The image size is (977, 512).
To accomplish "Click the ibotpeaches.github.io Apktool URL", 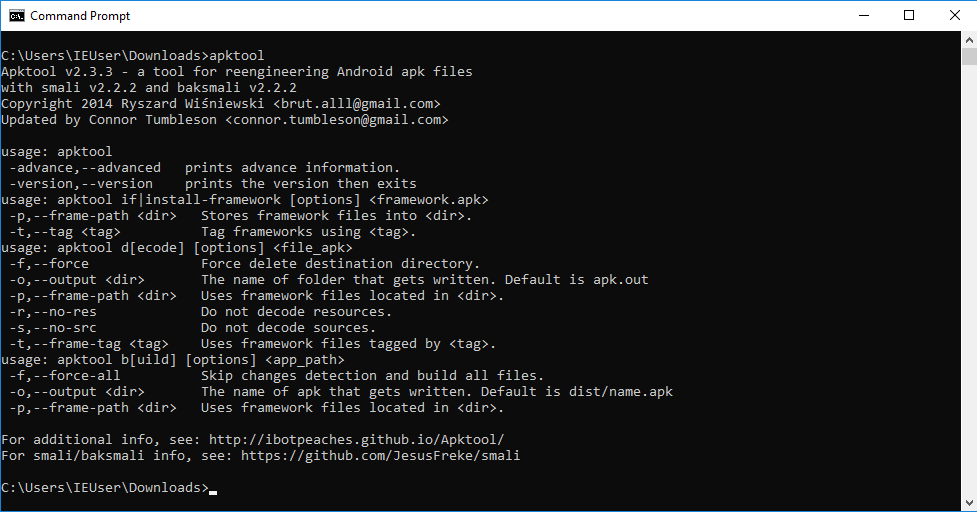I will 384,440.
